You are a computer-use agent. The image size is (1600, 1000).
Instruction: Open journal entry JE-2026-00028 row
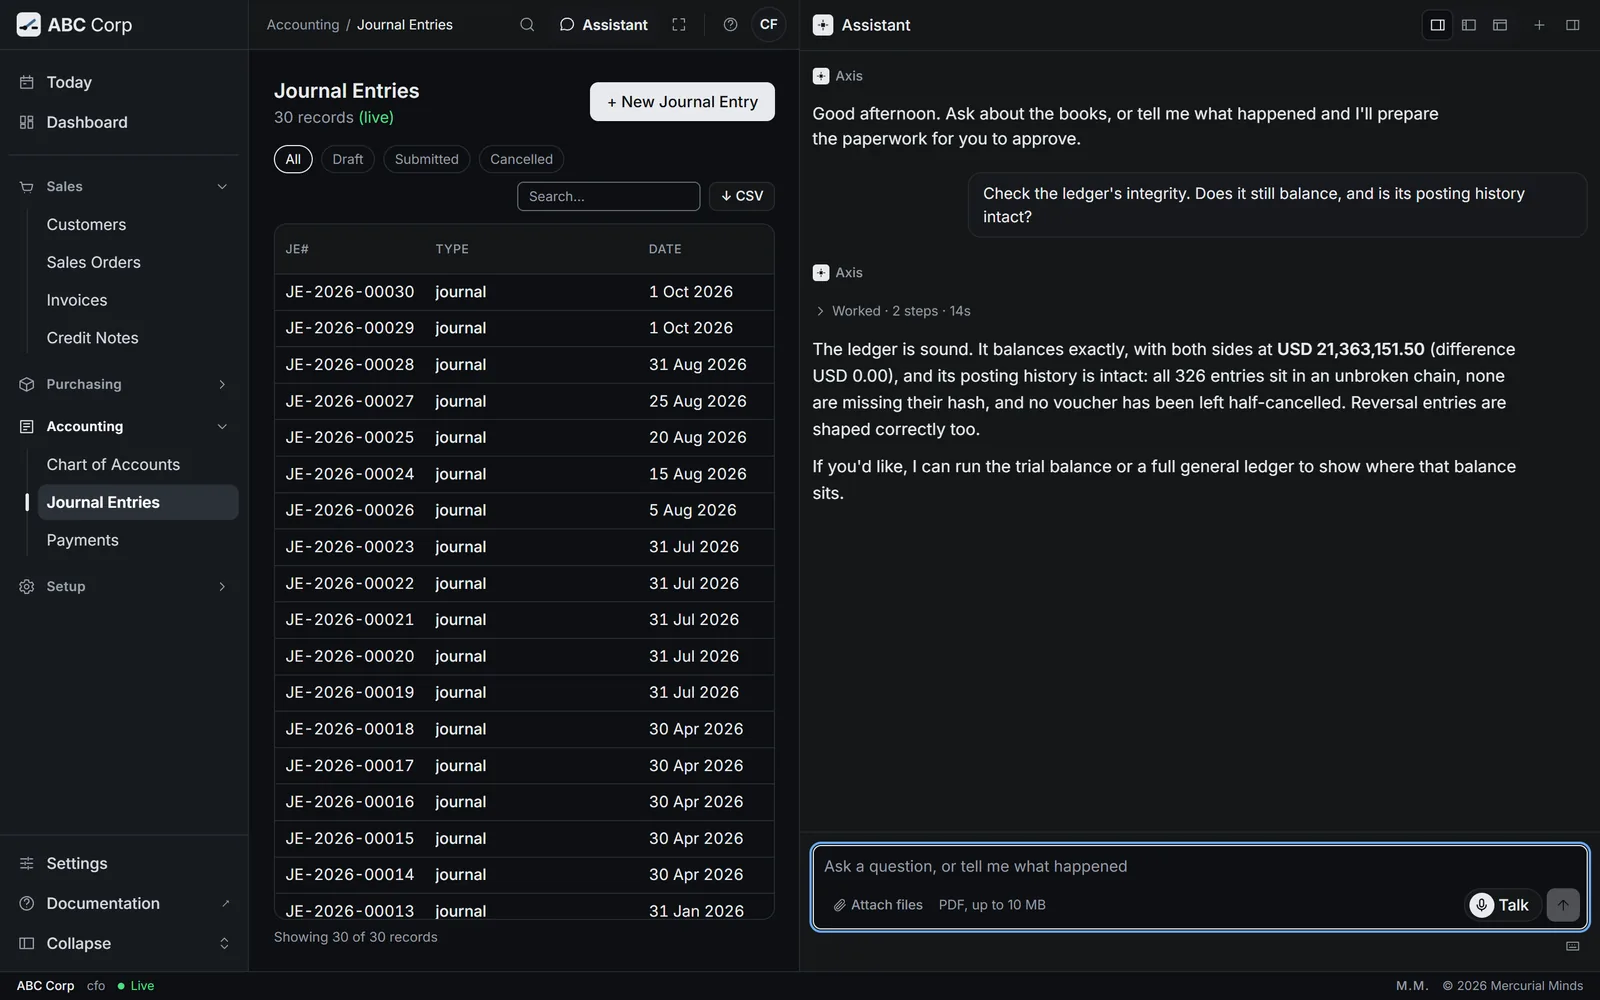[x=524, y=365]
